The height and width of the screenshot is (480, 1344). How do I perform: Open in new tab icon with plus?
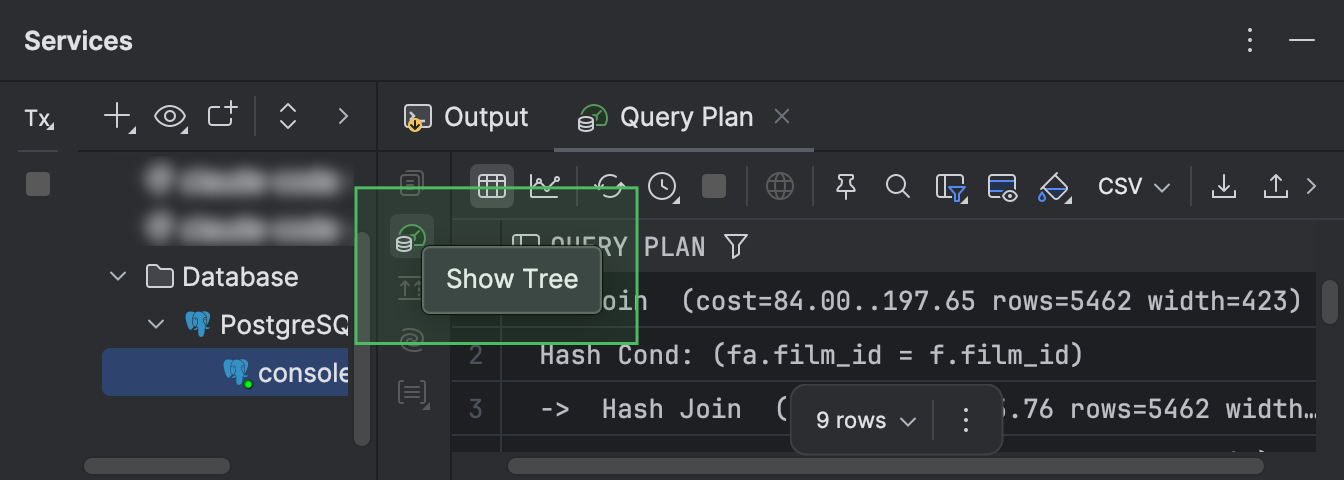click(x=222, y=115)
